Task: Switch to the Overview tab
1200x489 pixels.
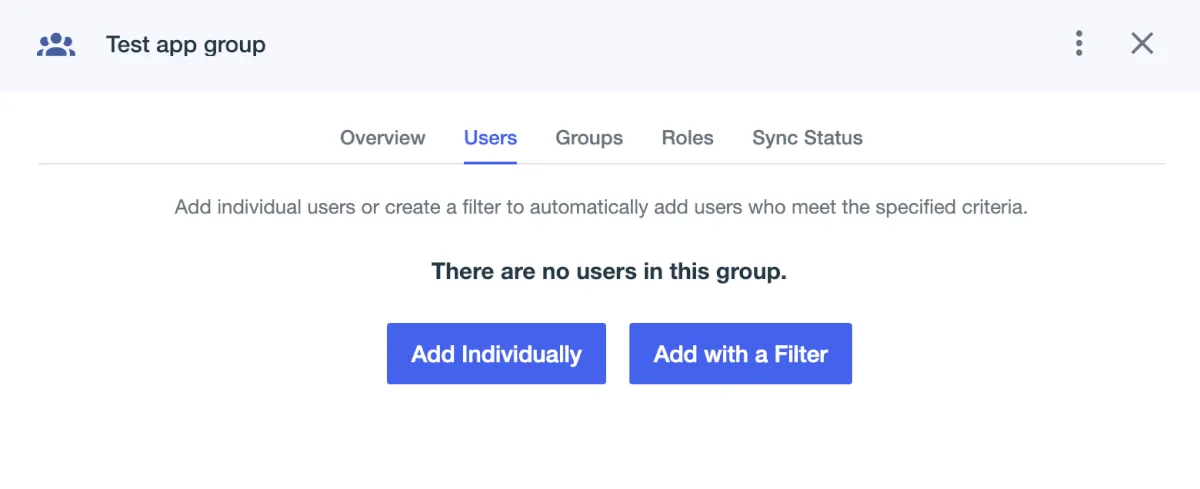Action: point(382,138)
